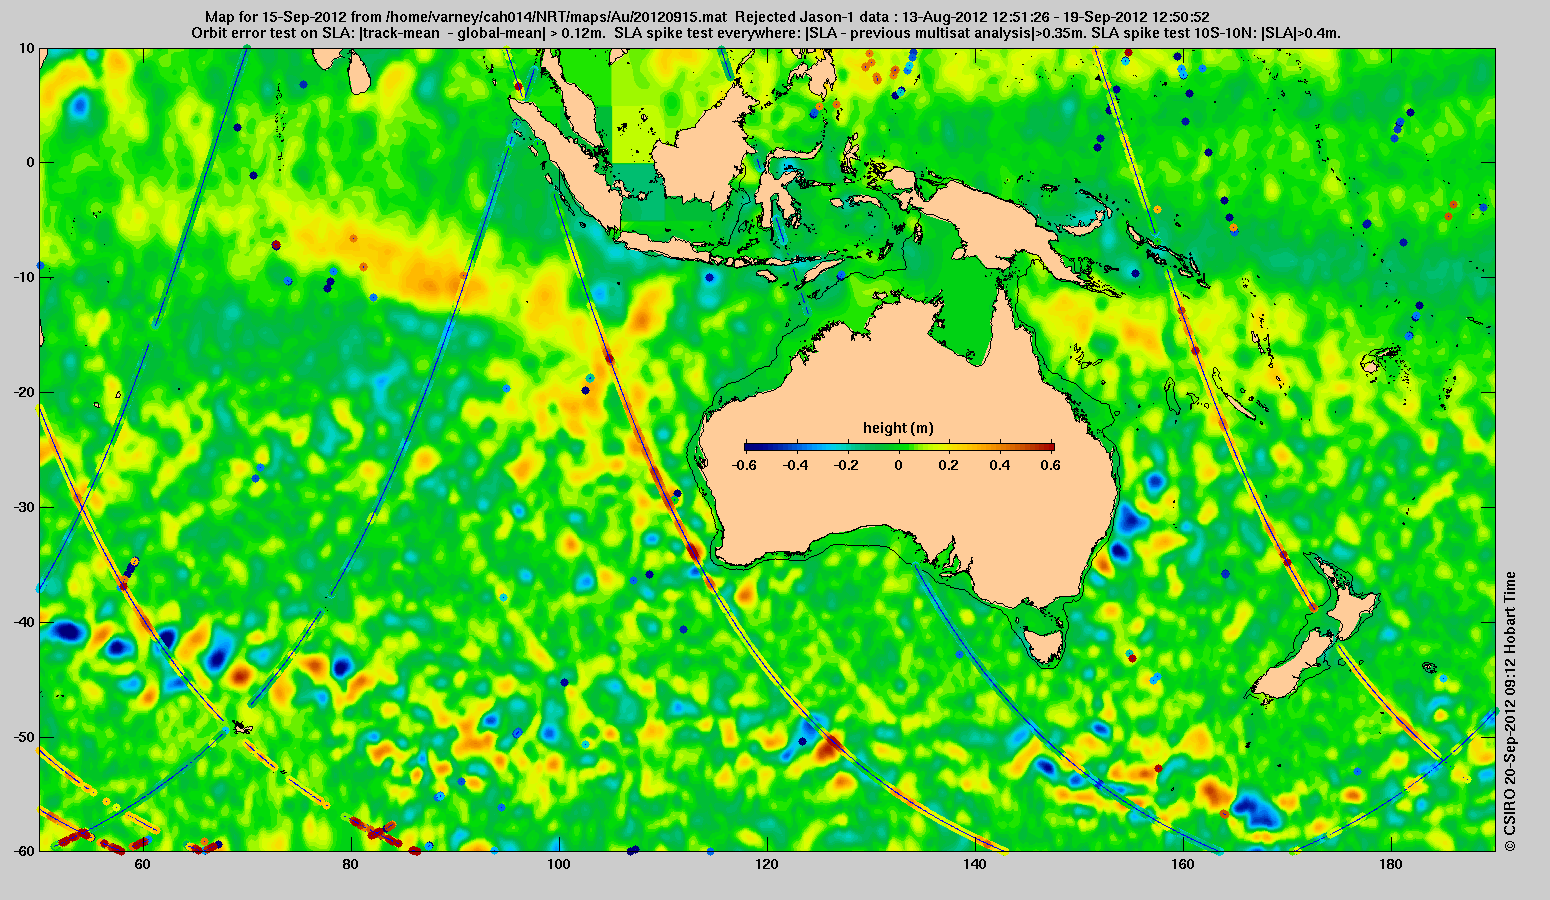Click the 'height (m)' colorbar label
This screenshot has width=1550, height=900.
point(898,428)
